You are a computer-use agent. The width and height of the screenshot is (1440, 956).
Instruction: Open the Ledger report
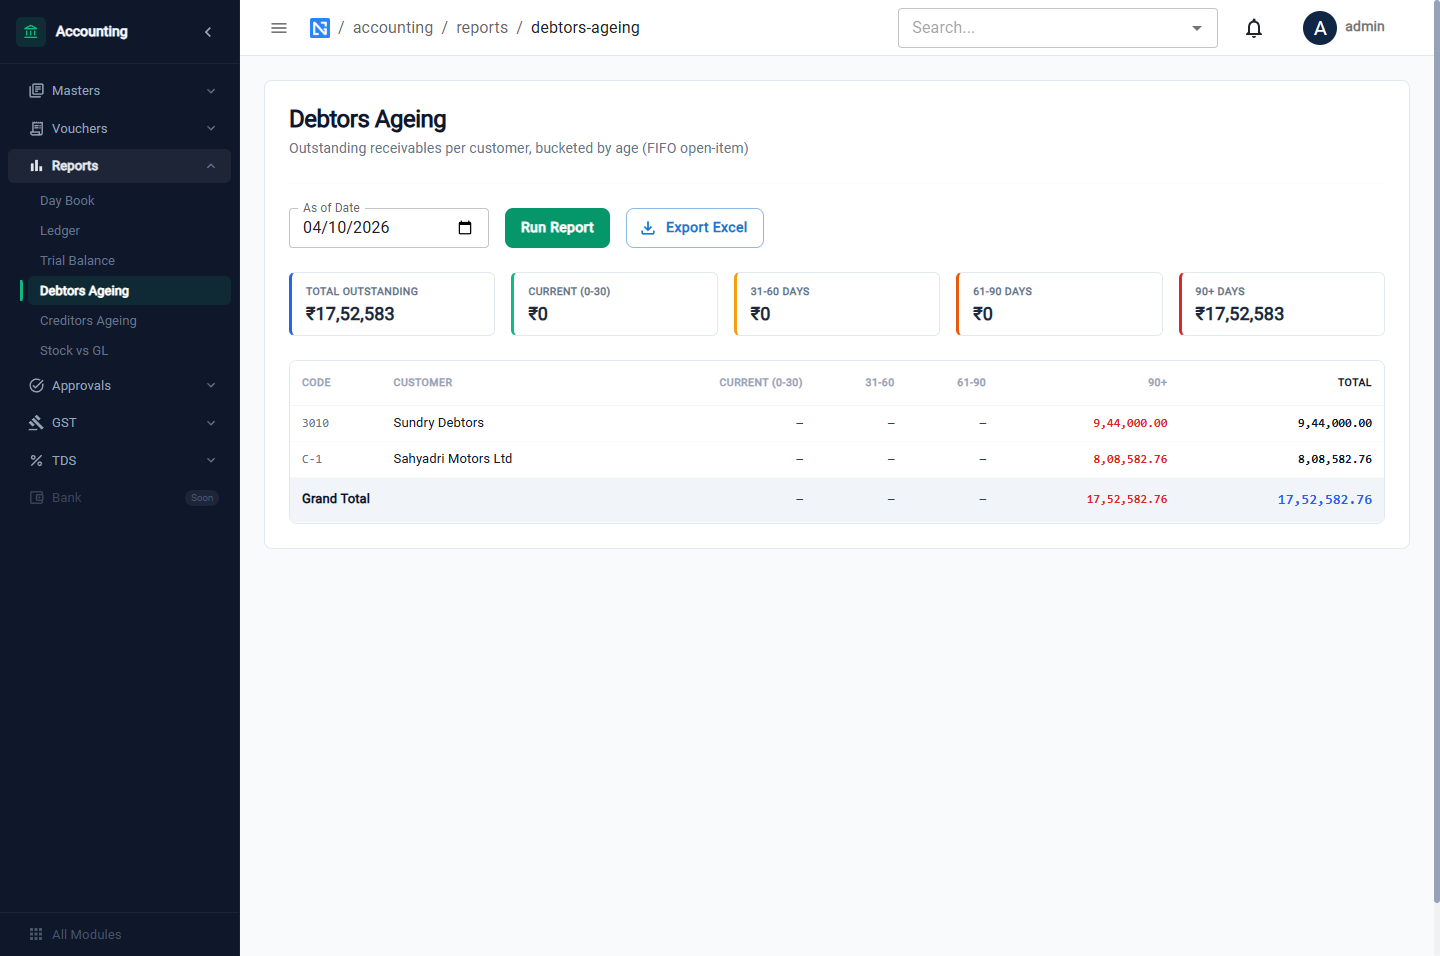pyautogui.click(x=60, y=231)
